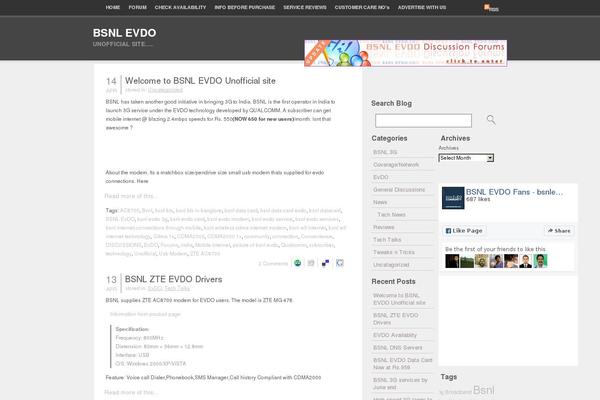This screenshot has width=600, height=400.
Task: Click the Digg share icon beside StumbleUpon
Action: tap(311, 263)
